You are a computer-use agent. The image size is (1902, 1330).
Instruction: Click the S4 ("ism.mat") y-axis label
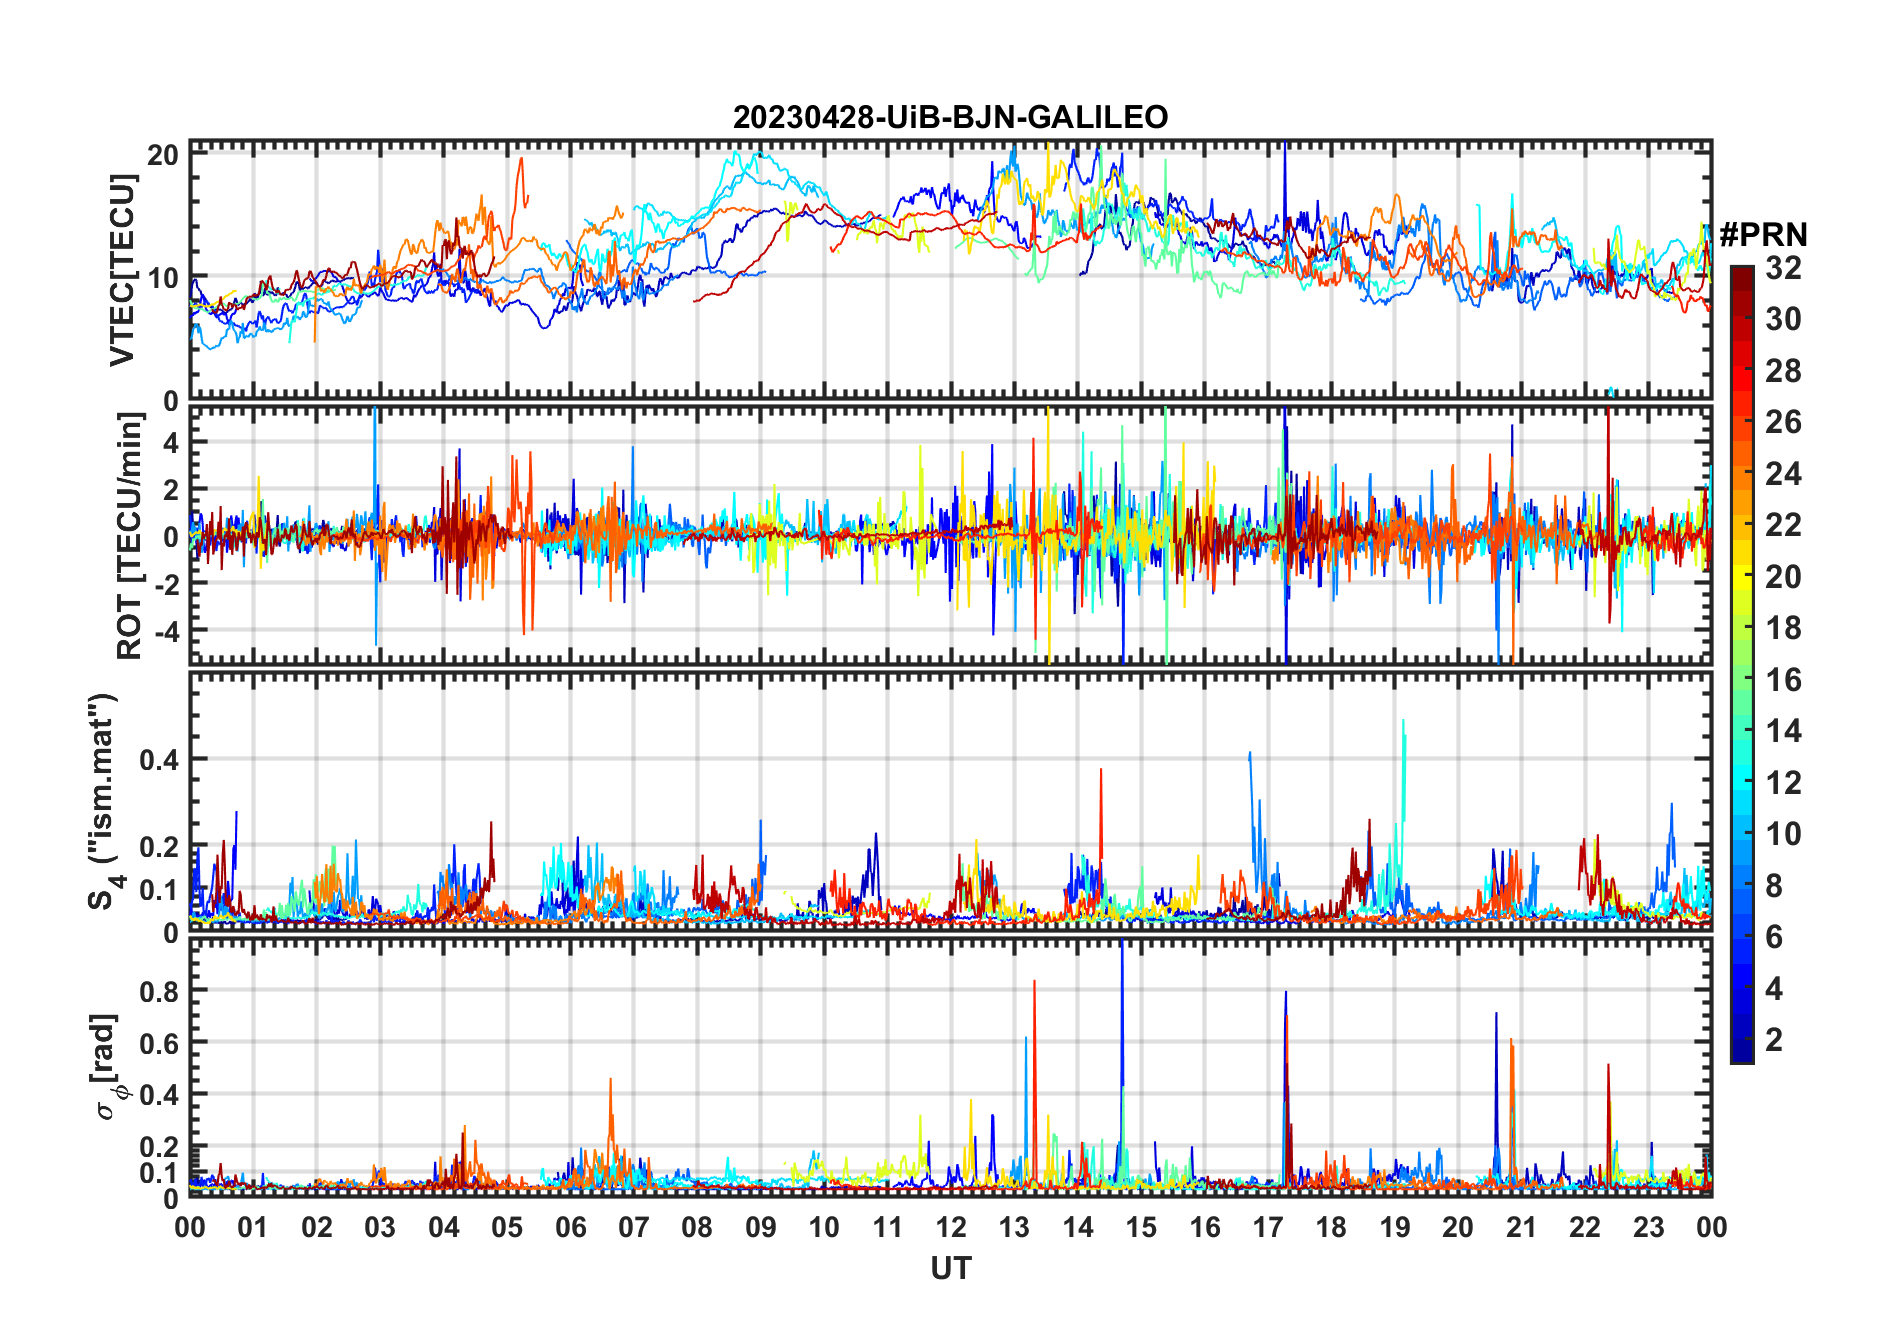coord(103,801)
